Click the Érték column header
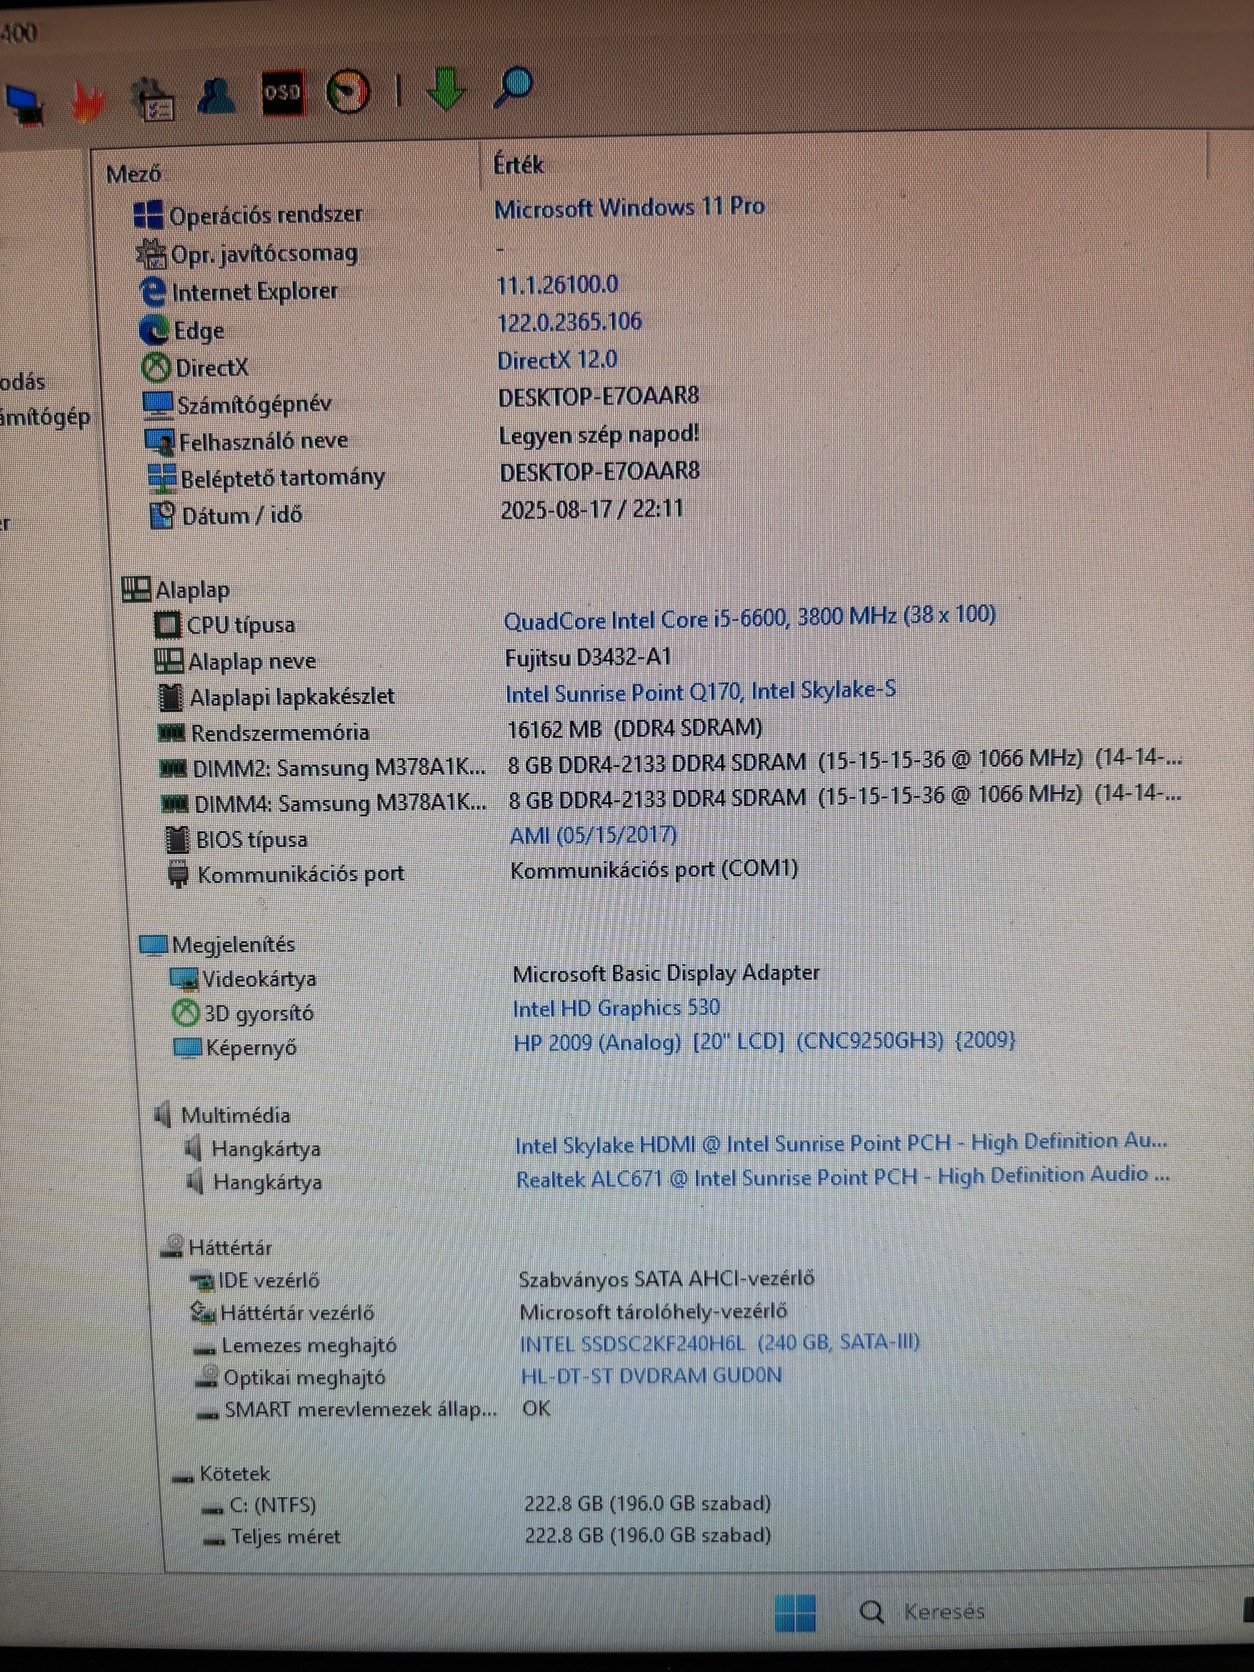 [x=518, y=164]
